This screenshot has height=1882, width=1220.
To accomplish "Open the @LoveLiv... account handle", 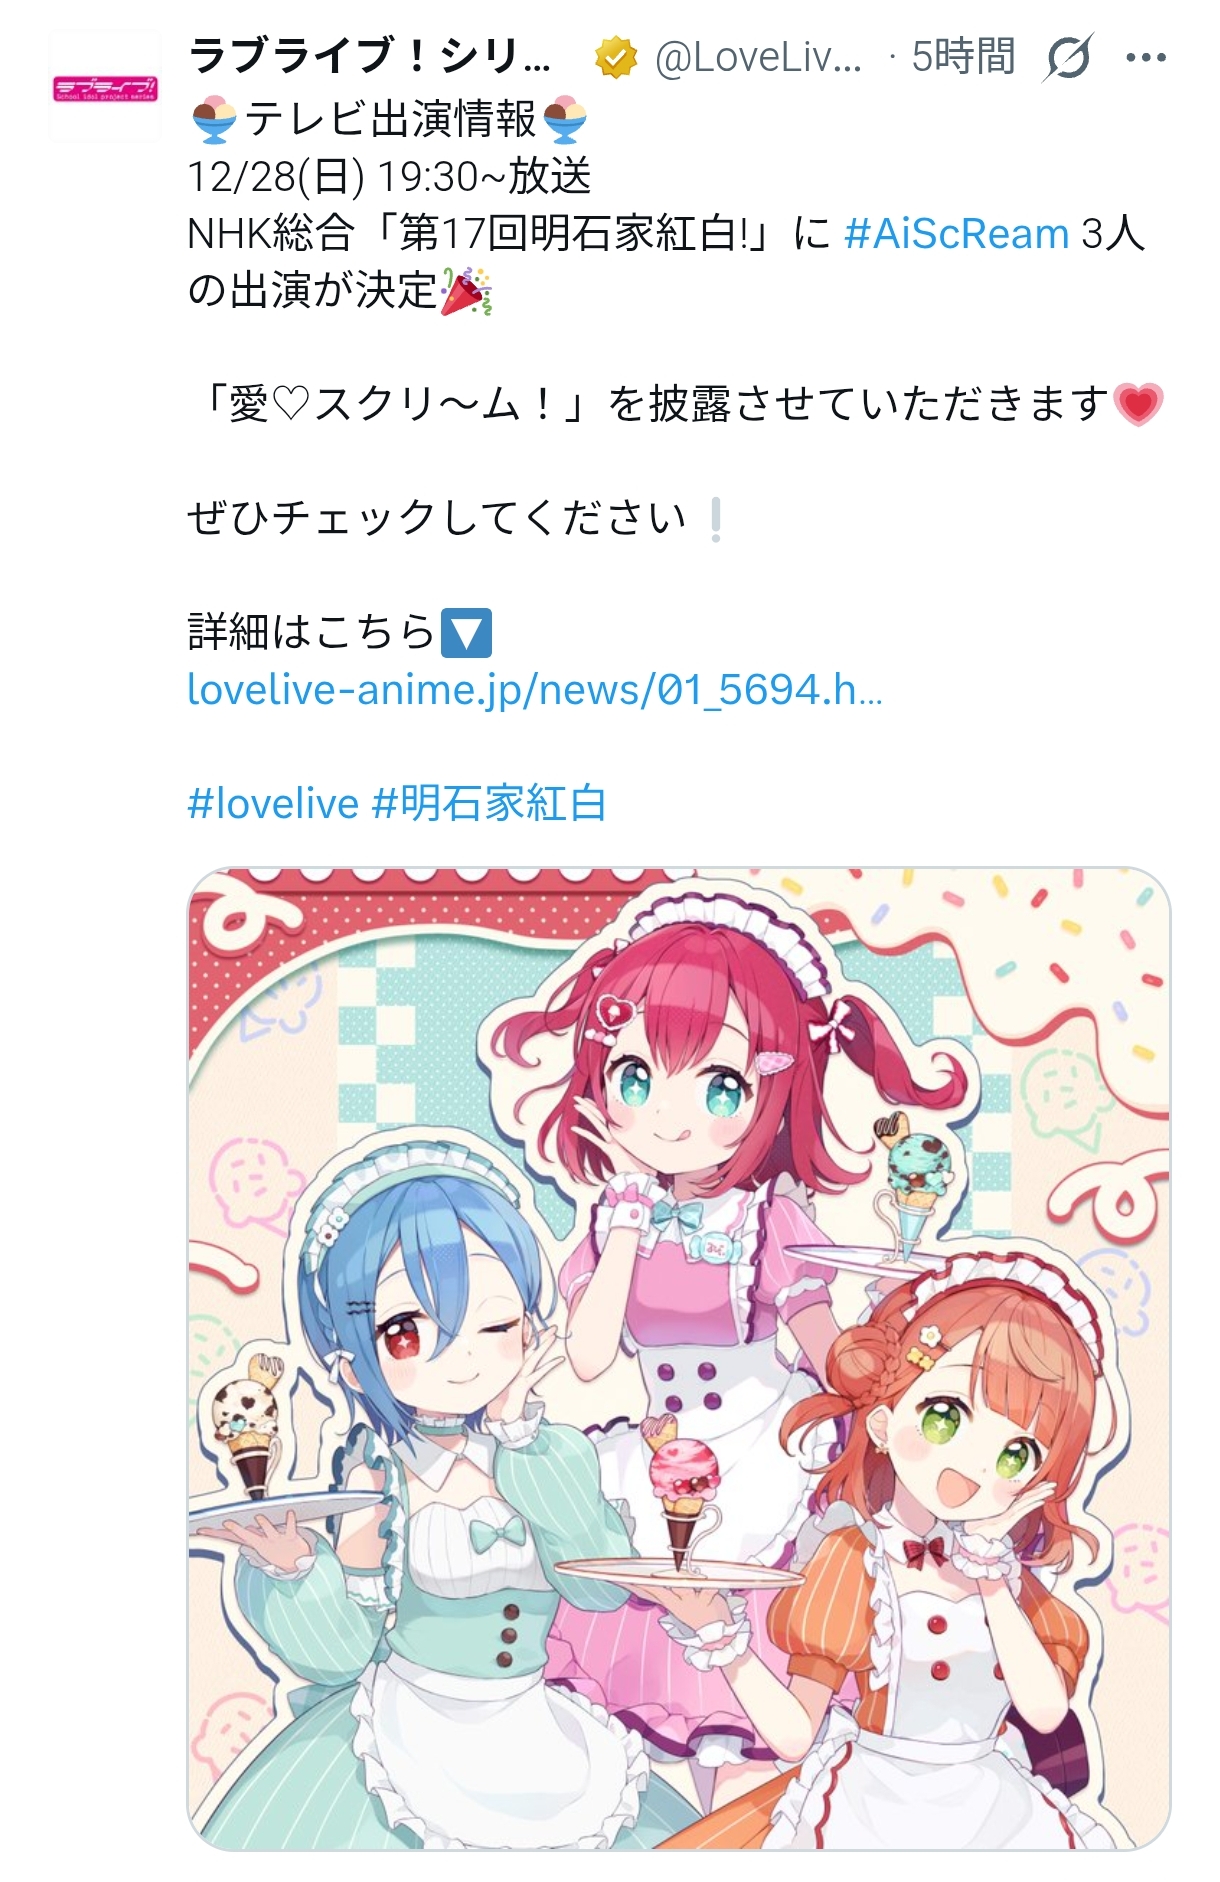I will click(758, 57).
